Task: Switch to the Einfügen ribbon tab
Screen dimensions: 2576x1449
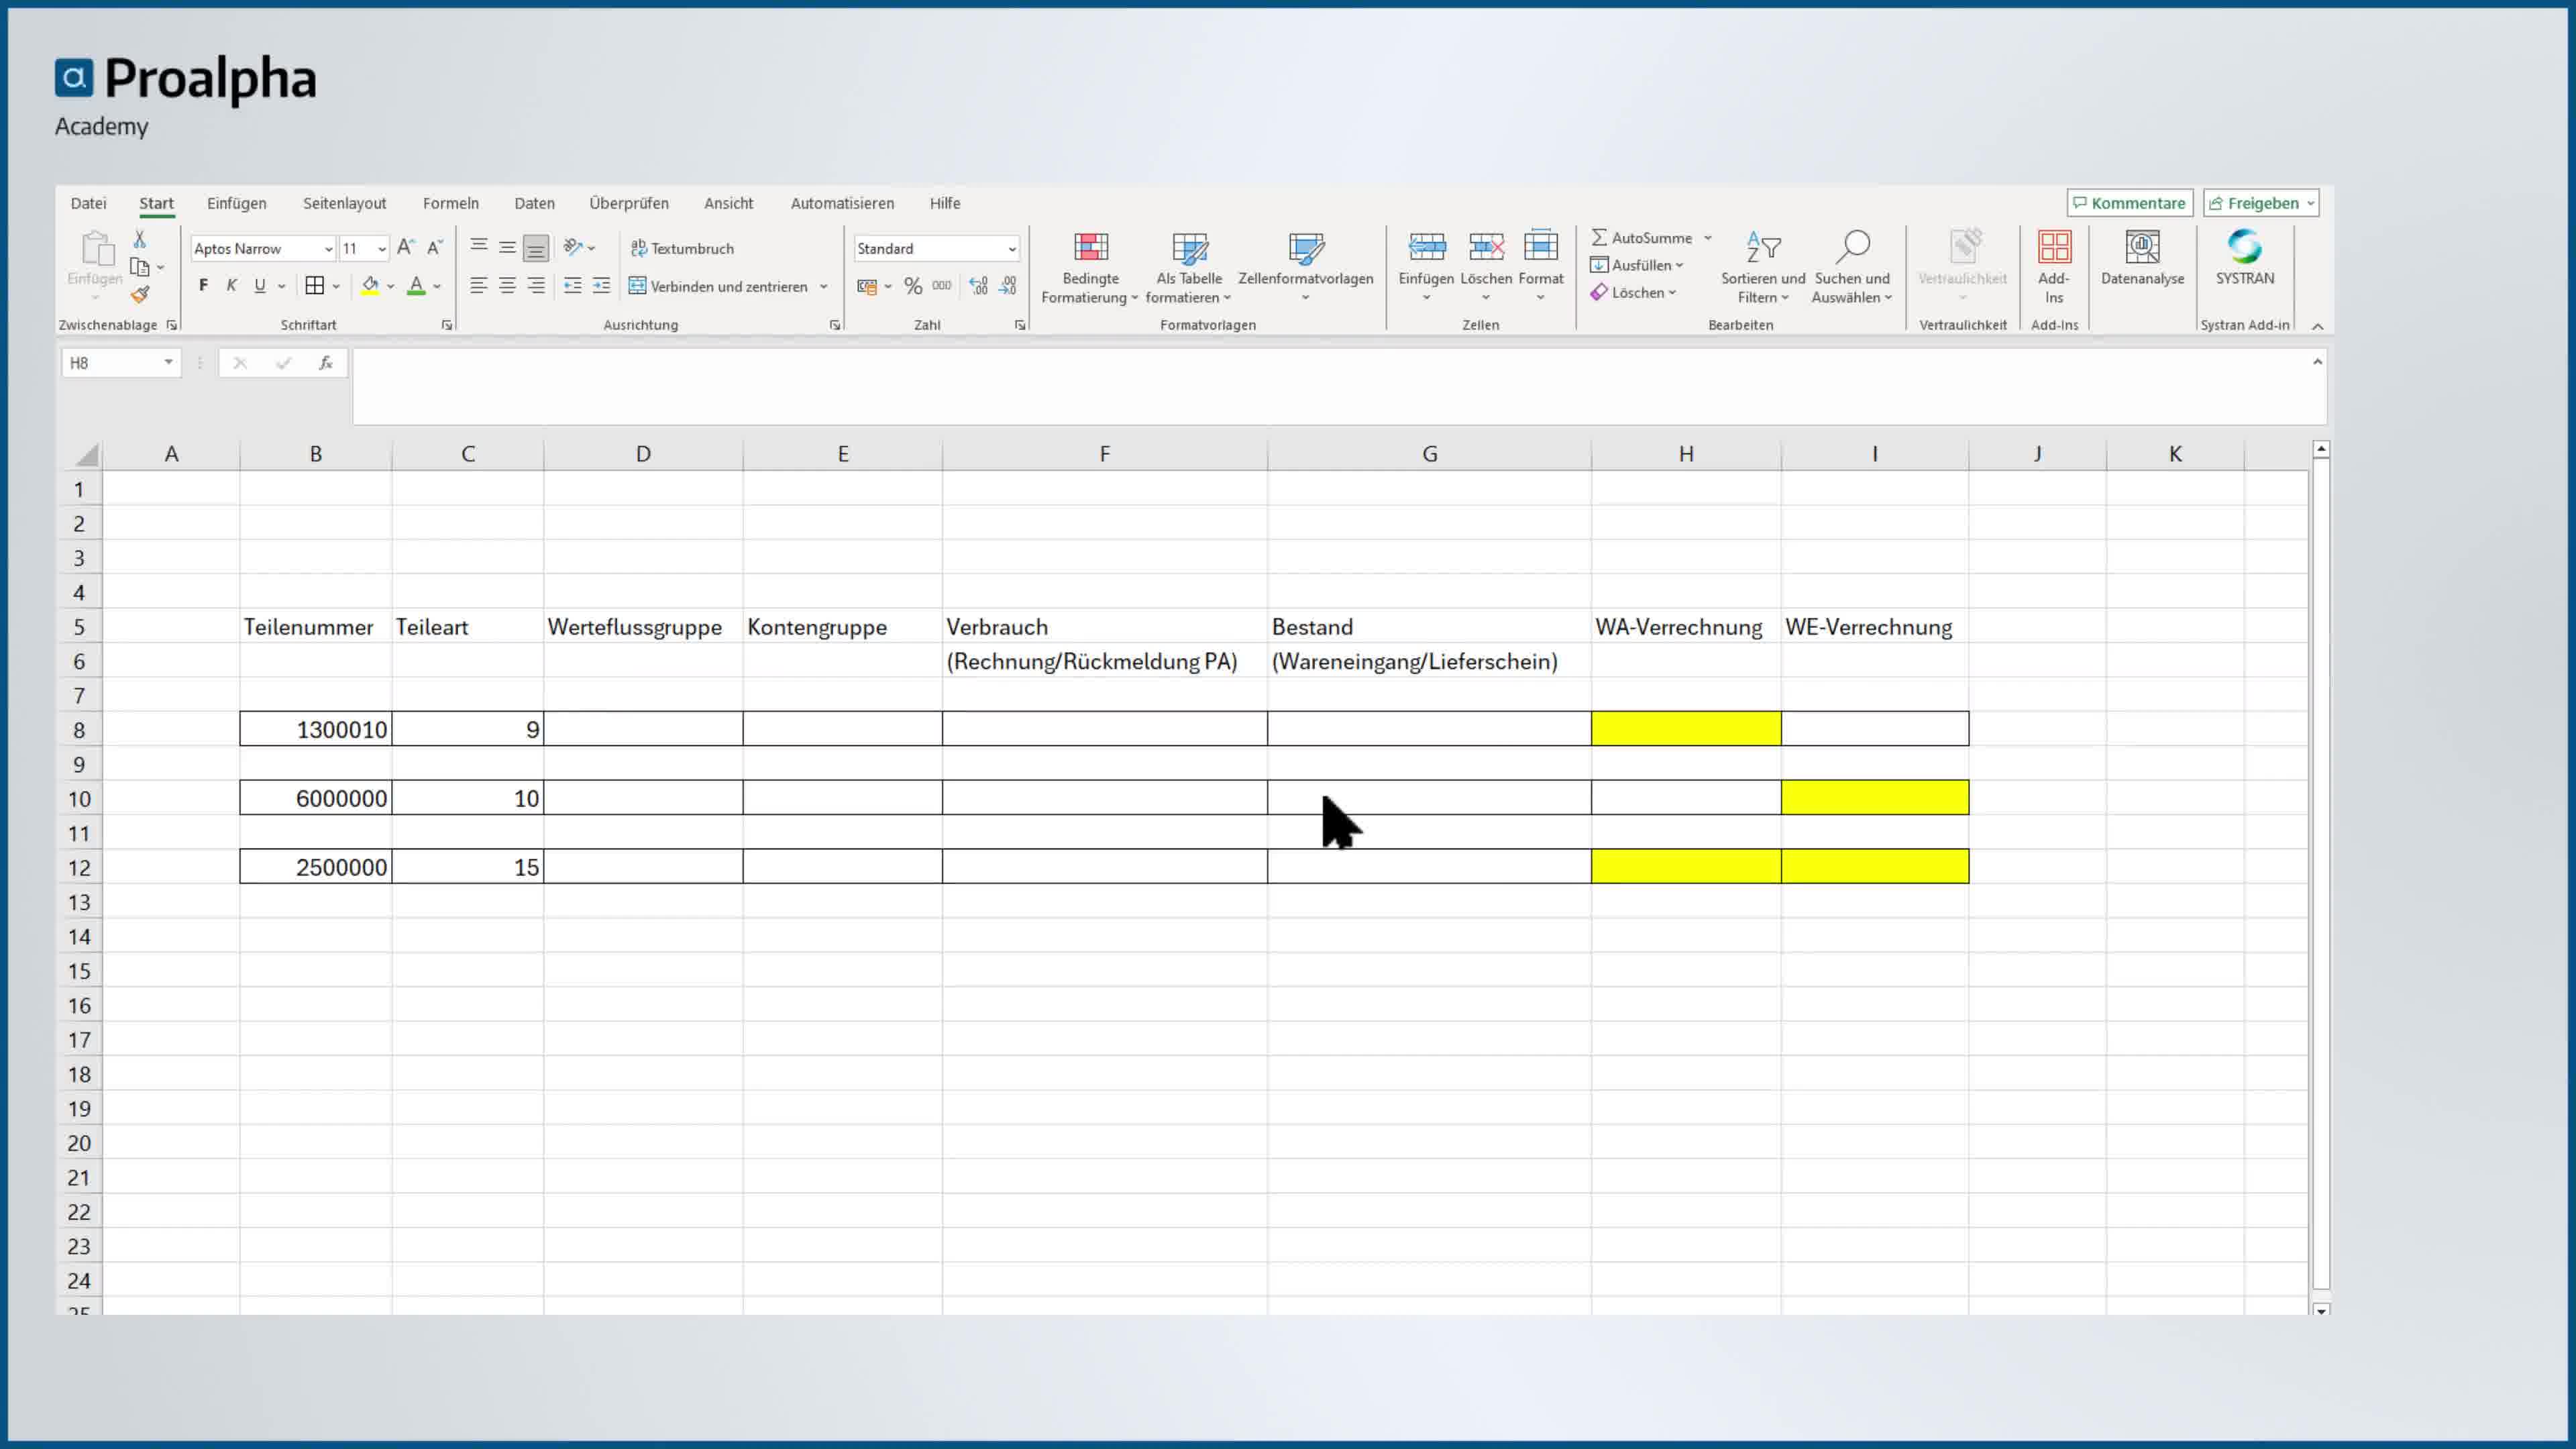Action: tap(237, 203)
